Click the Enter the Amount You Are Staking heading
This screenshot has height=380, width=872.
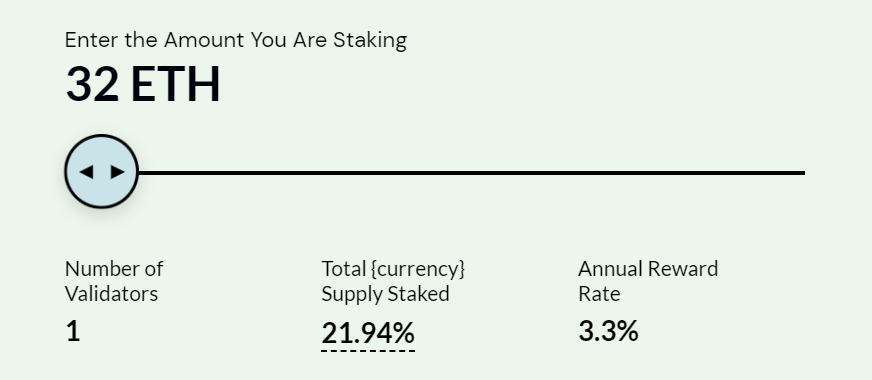236,41
